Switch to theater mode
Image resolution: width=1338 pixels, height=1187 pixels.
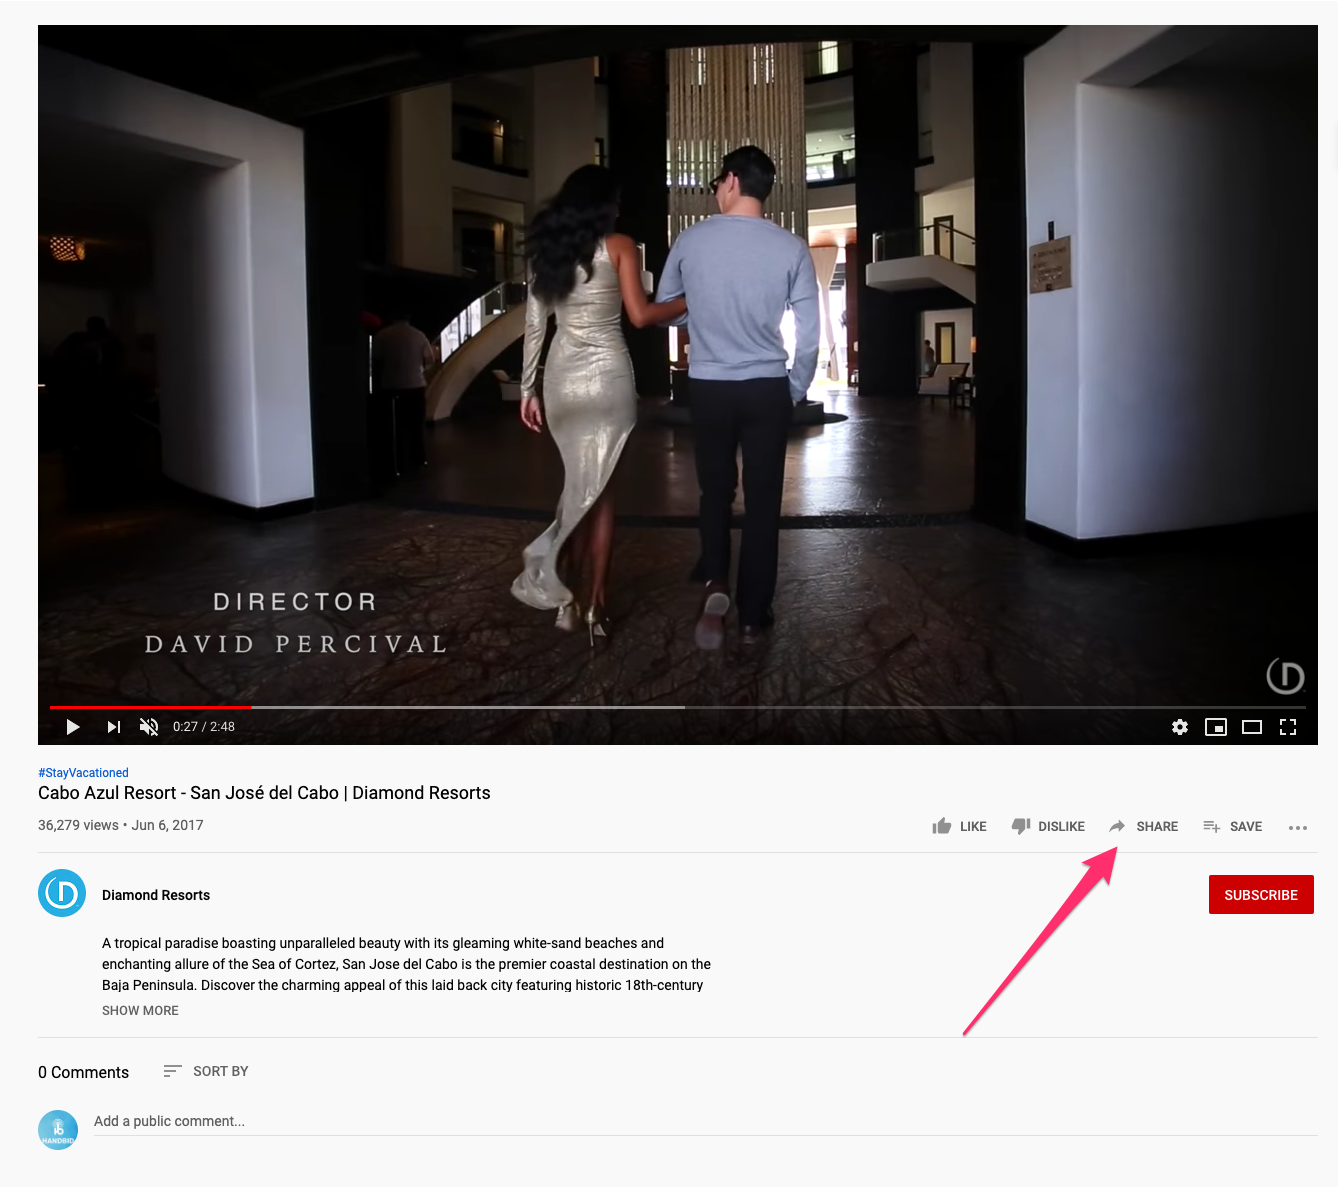click(1252, 727)
